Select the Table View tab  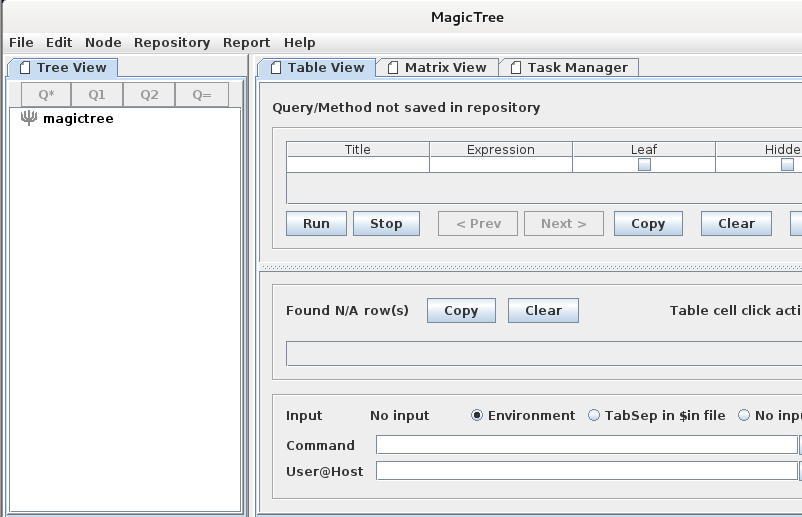tap(317, 68)
